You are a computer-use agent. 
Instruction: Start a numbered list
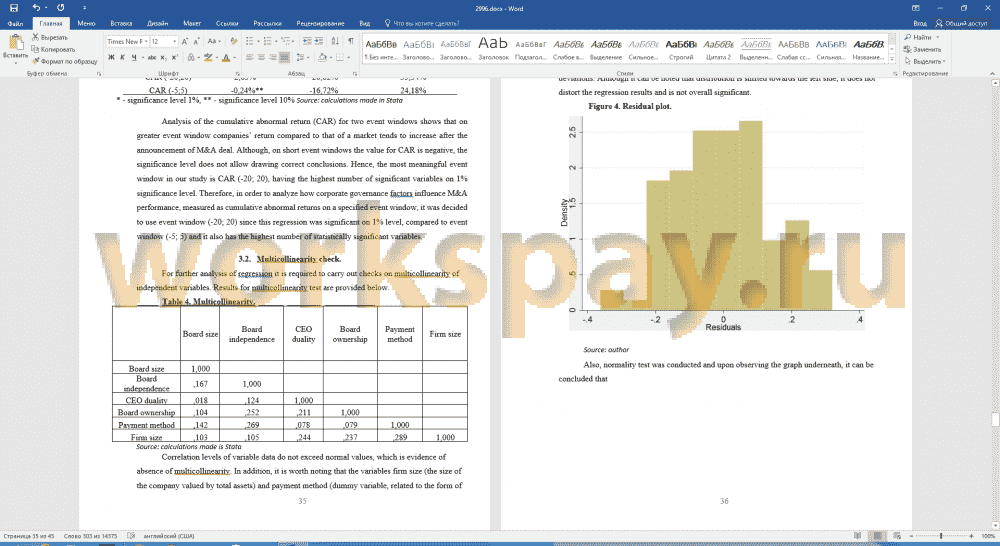pyautogui.click(x=268, y=41)
